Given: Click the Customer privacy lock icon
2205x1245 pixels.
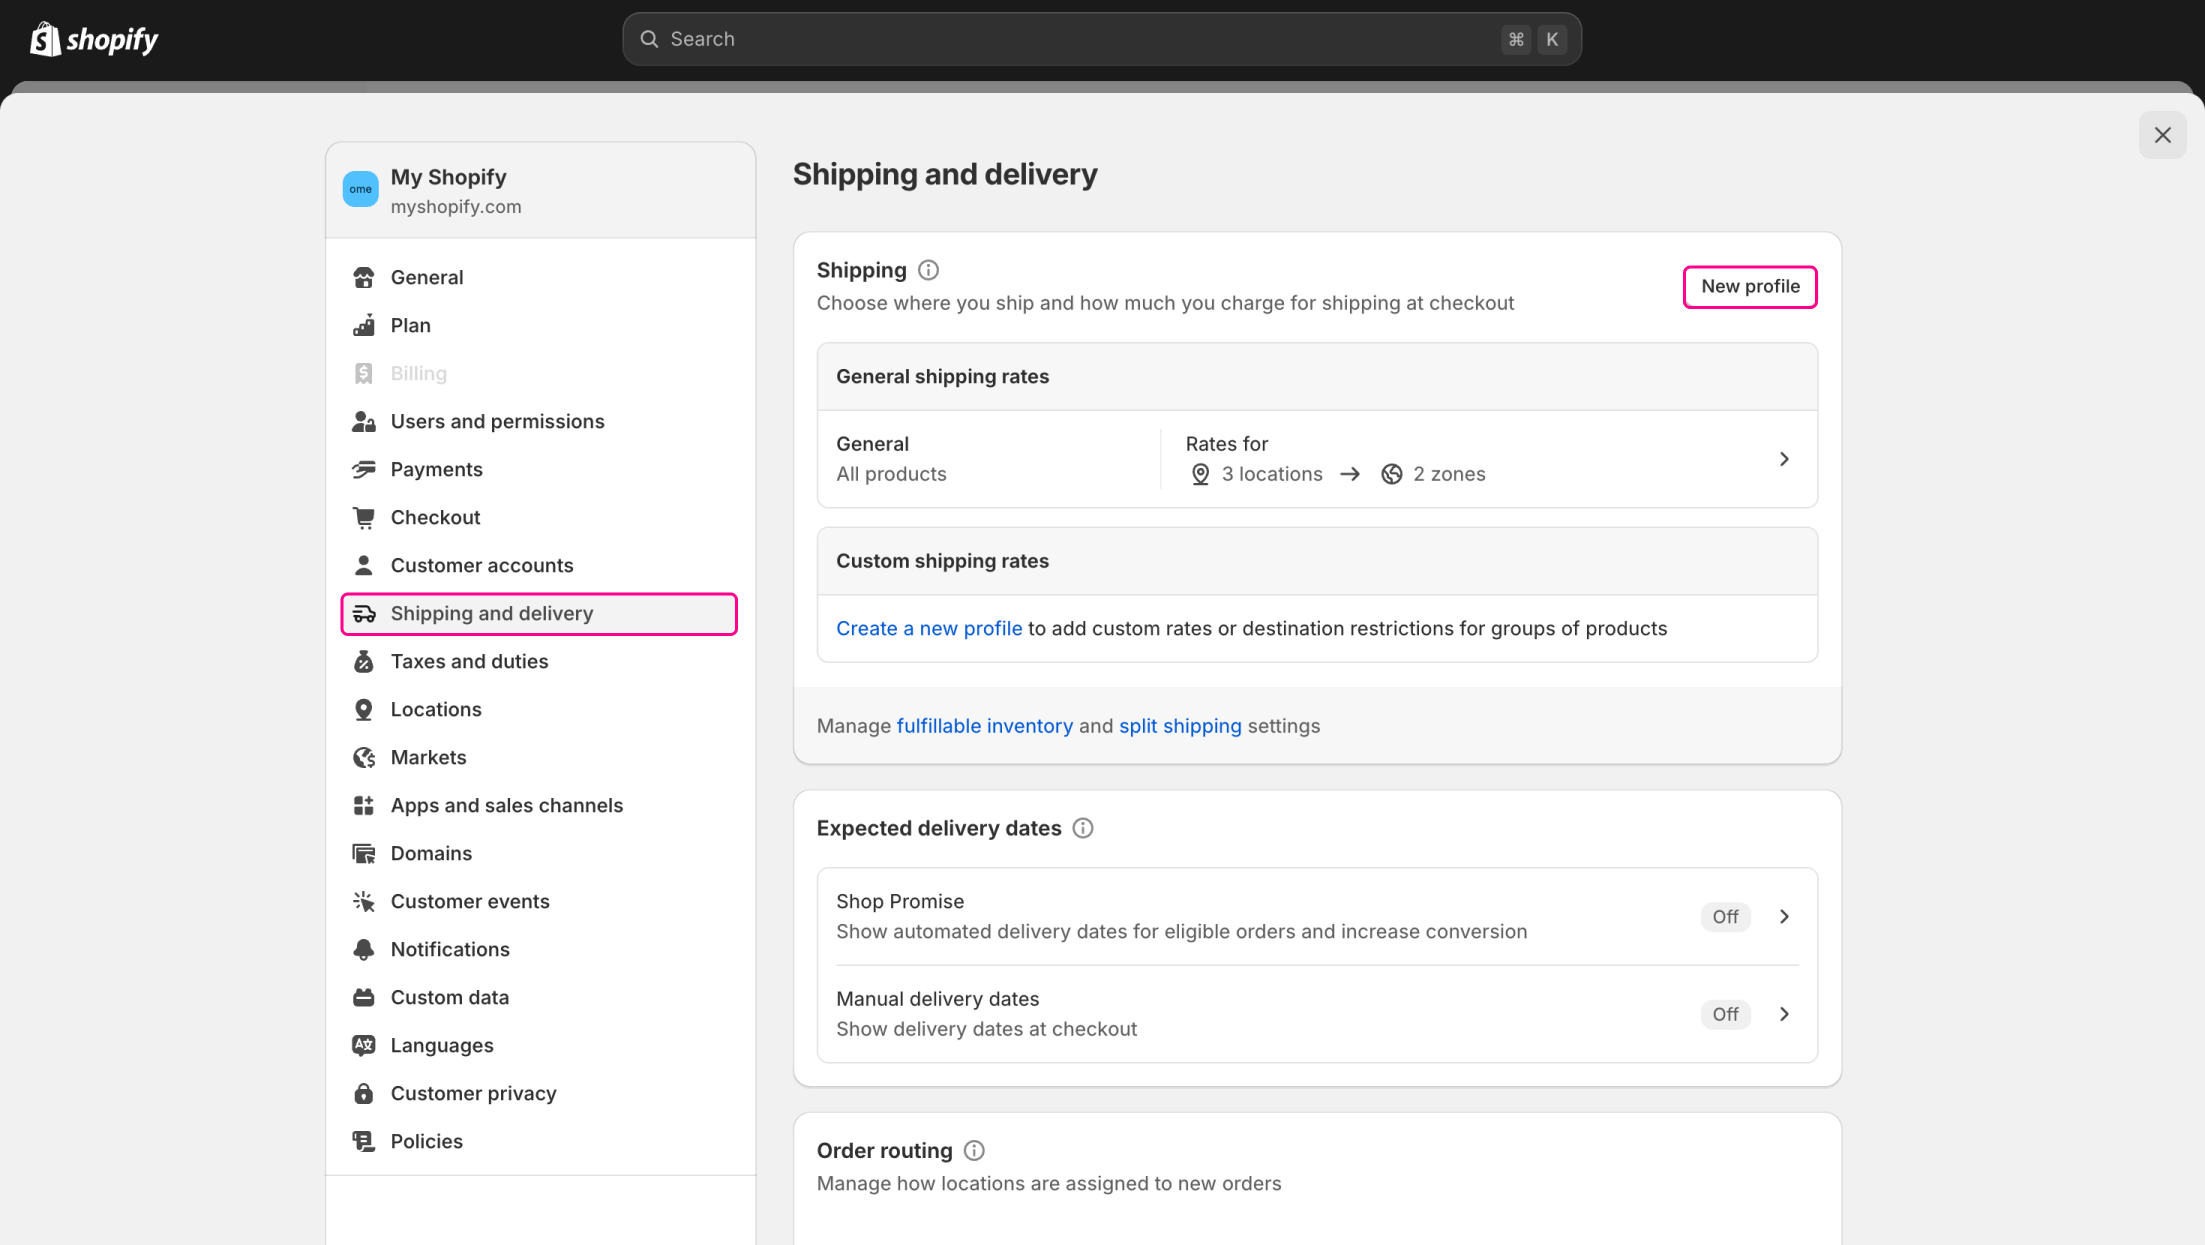Looking at the screenshot, I should [364, 1093].
